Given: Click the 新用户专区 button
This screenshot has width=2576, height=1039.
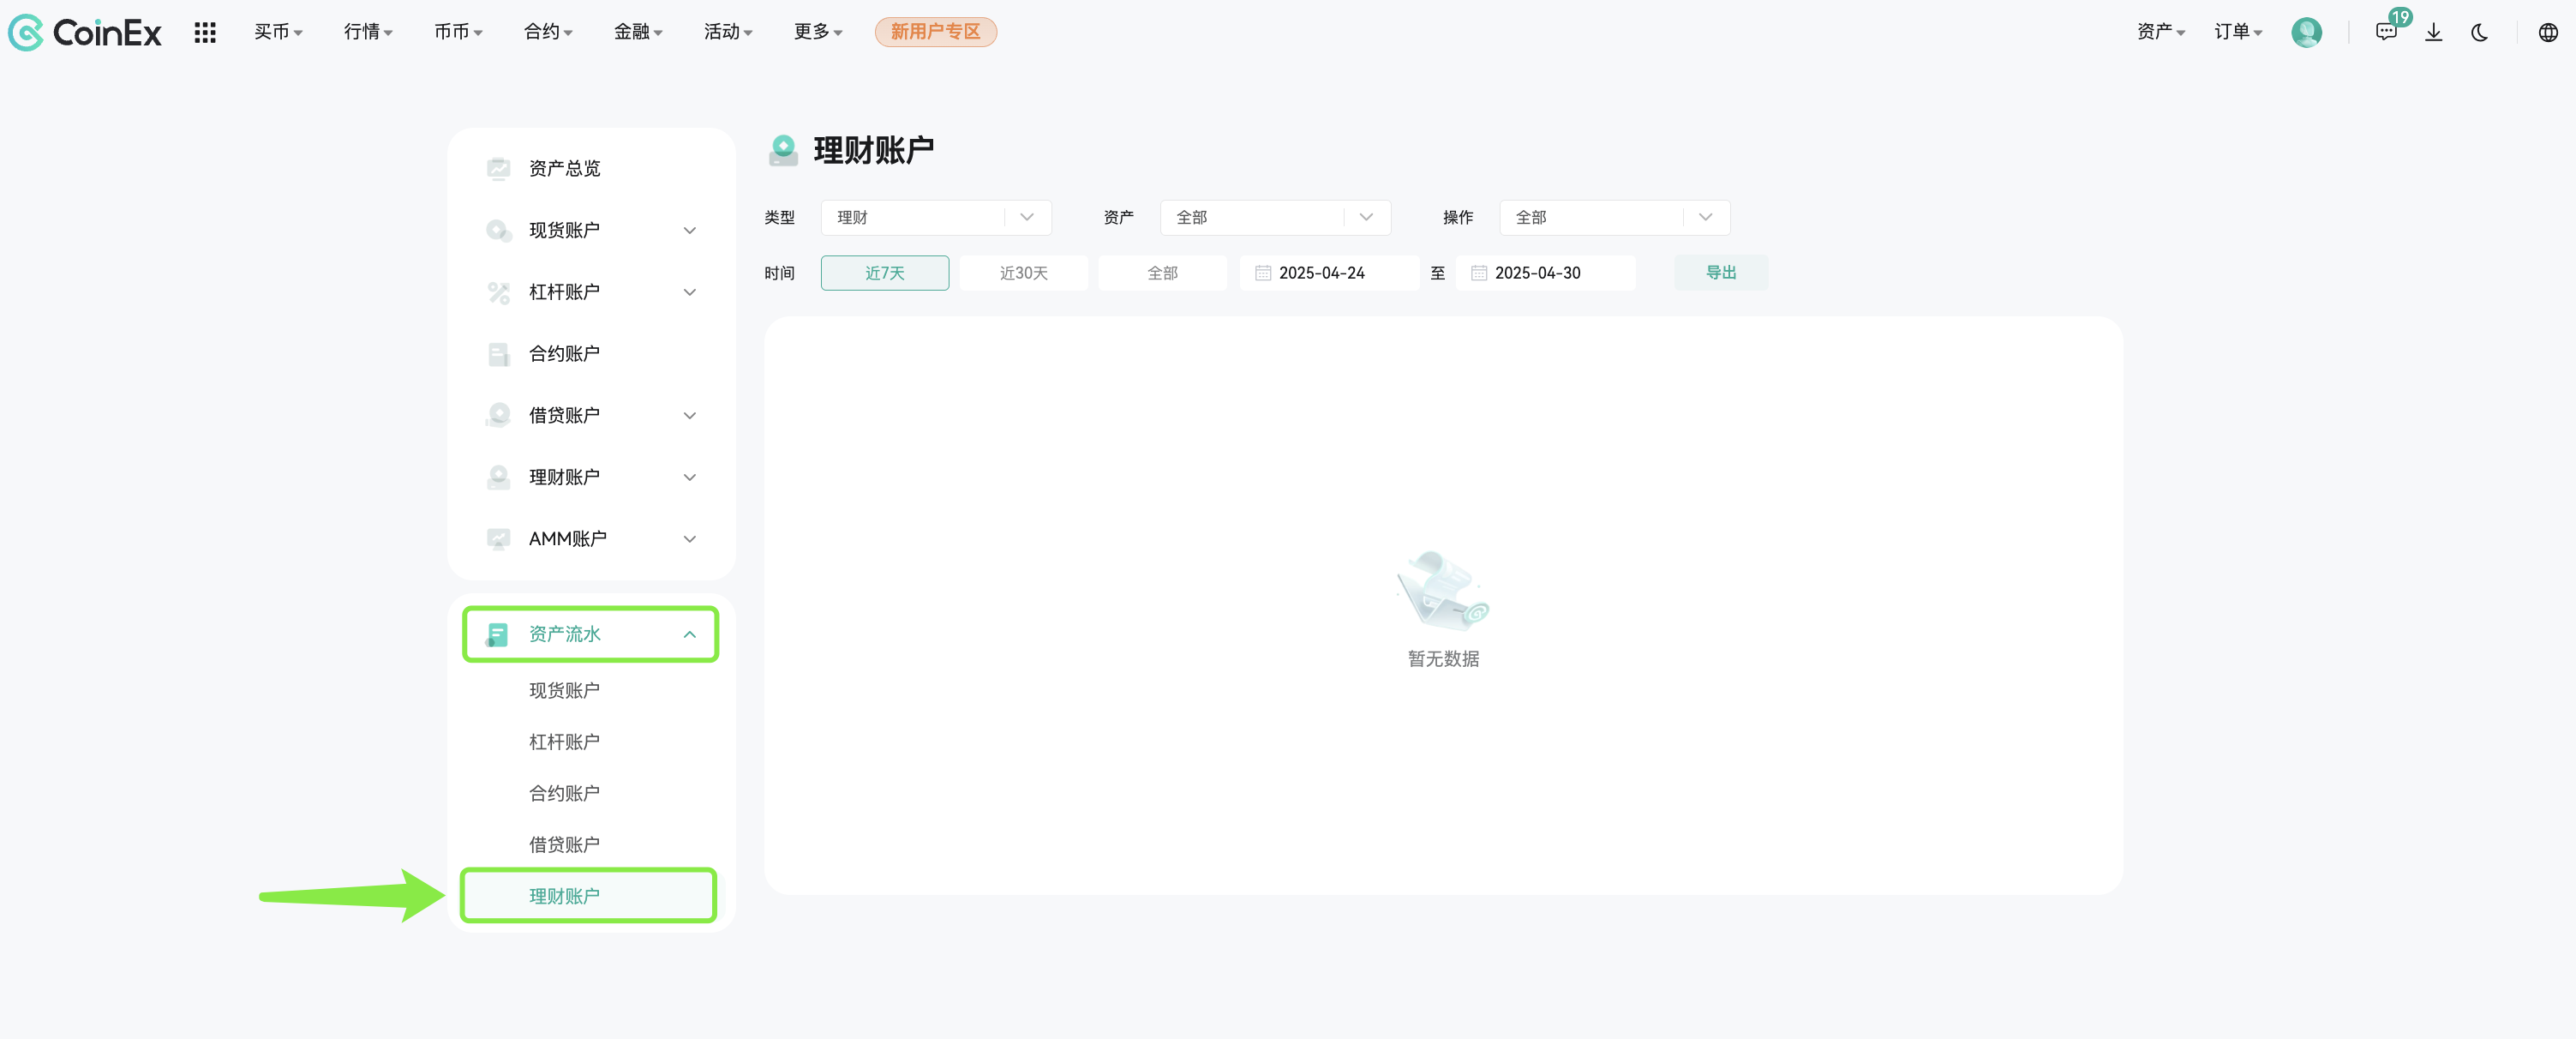Looking at the screenshot, I should pyautogui.click(x=935, y=32).
